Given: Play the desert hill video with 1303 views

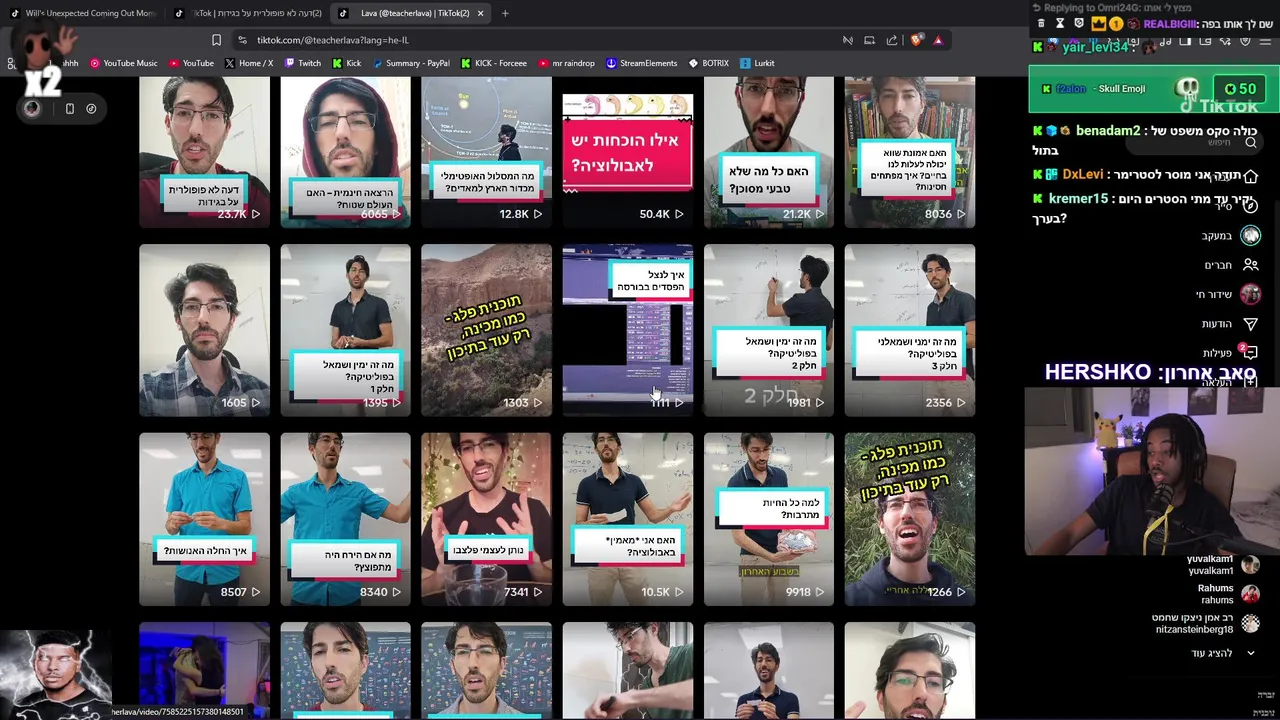Looking at the screenshot, I should coord(486,330).
